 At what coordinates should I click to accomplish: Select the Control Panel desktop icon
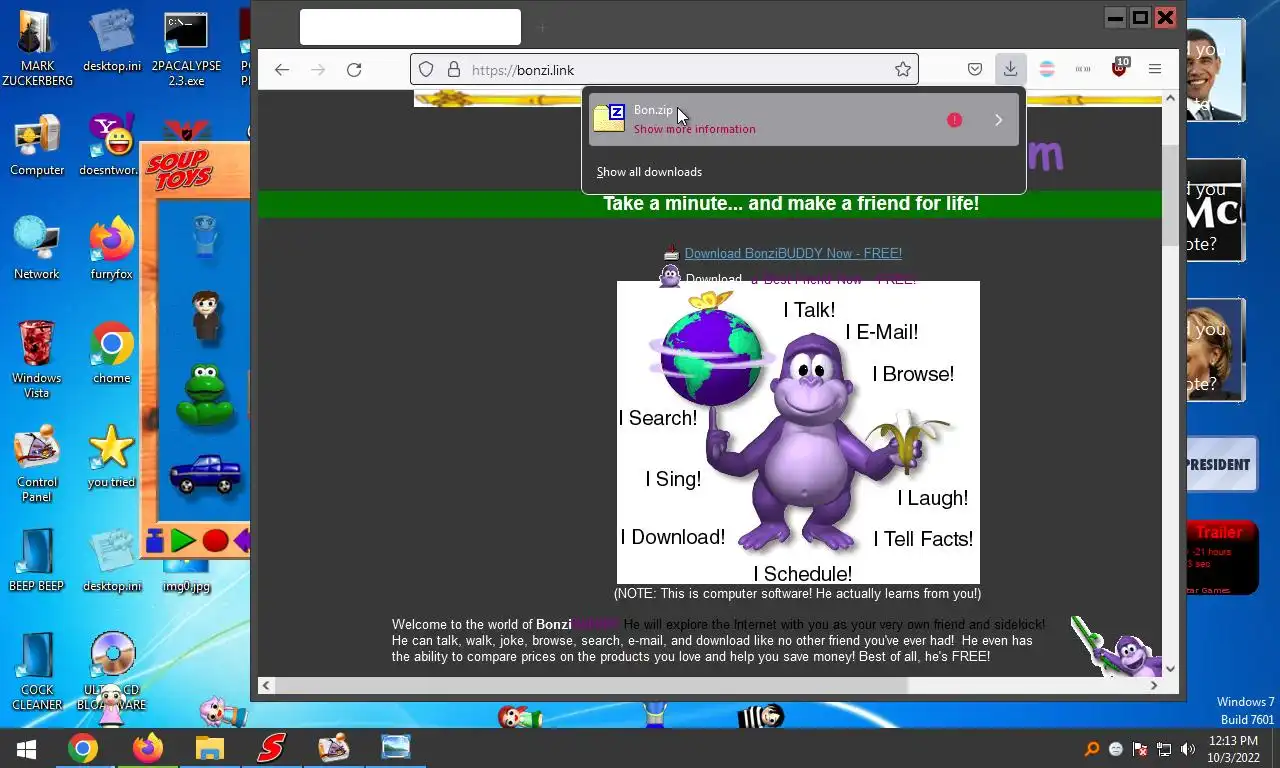point(37,464)
